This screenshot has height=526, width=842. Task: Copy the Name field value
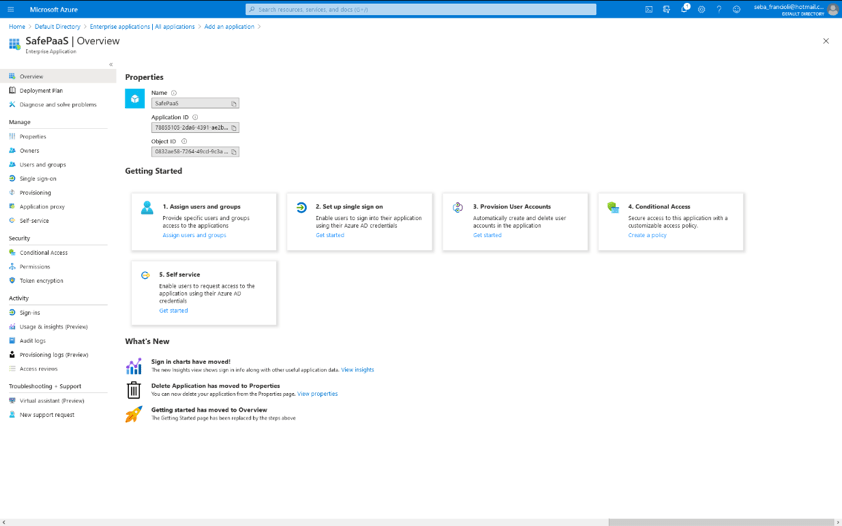coord(234,104)
